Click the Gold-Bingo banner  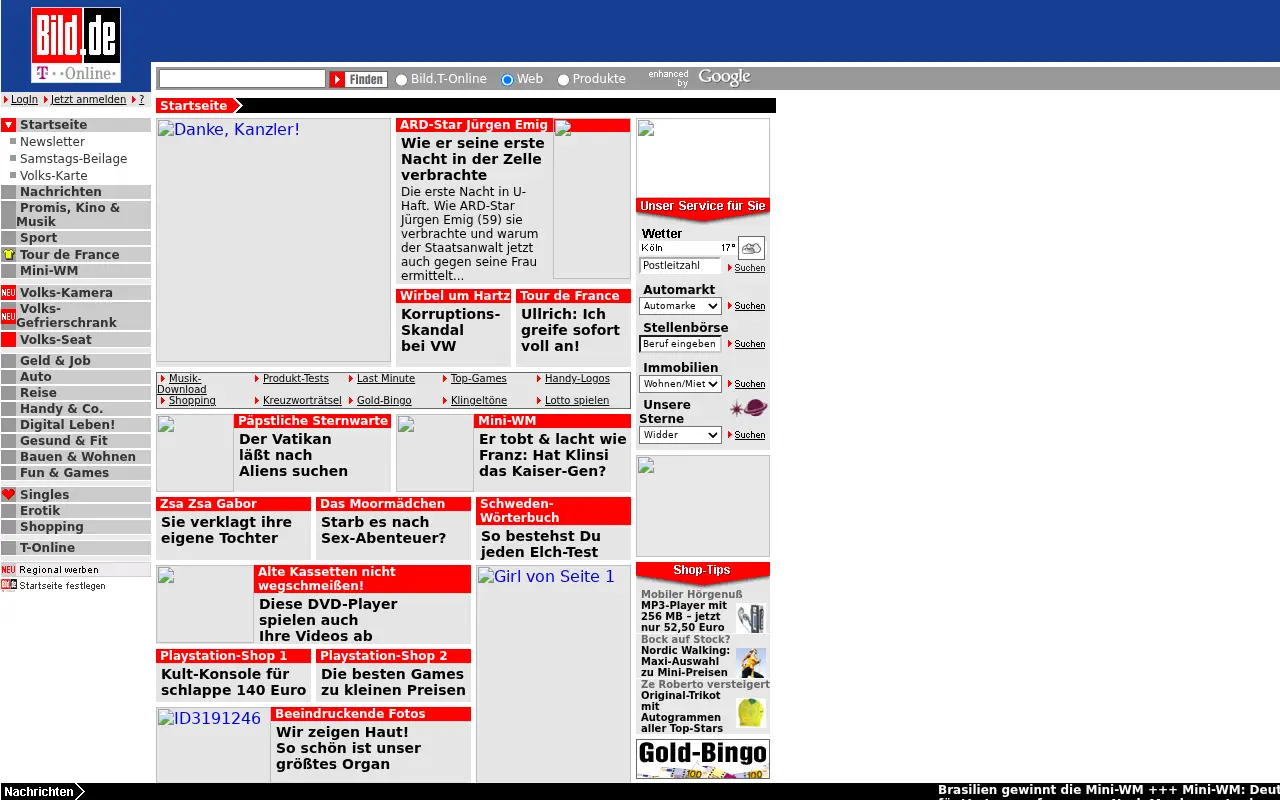point(703,759)
